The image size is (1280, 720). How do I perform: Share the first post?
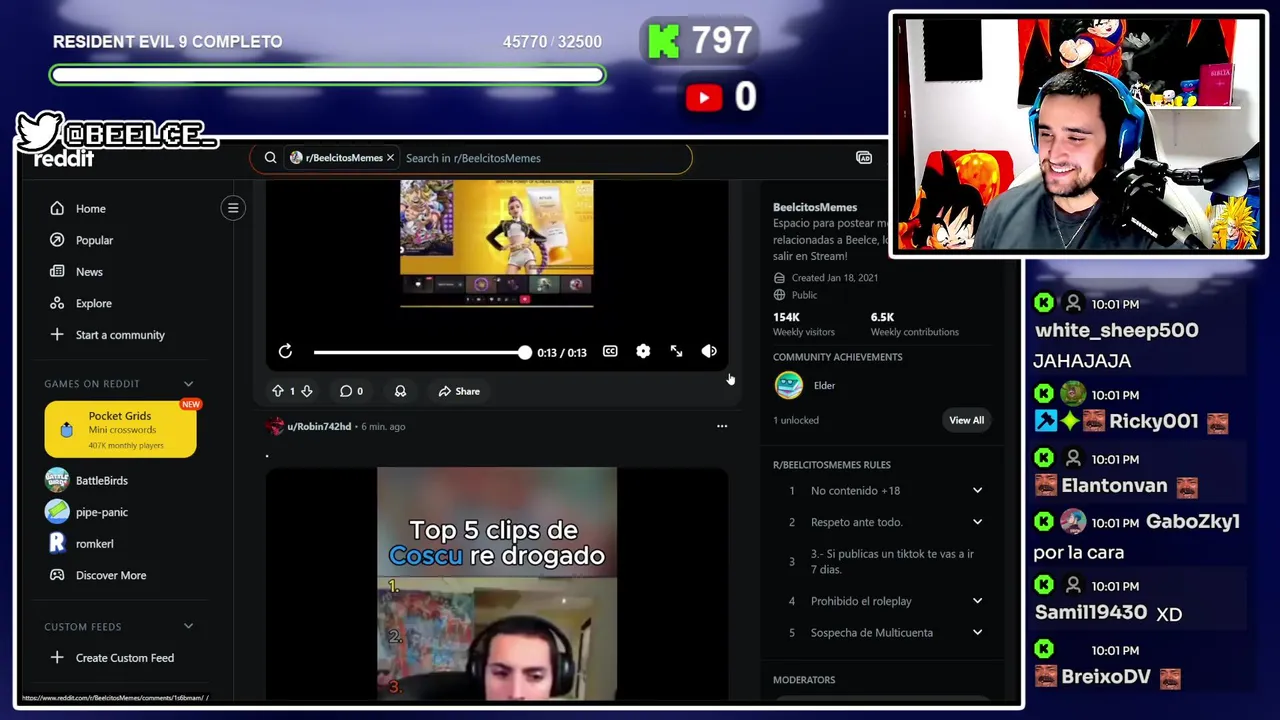coord(459,391)
